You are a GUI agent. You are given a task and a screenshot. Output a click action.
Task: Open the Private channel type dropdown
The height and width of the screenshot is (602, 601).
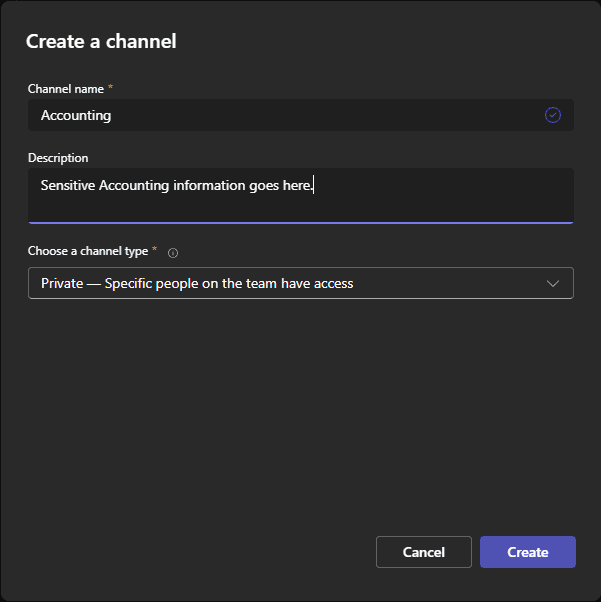pos(300,283)
